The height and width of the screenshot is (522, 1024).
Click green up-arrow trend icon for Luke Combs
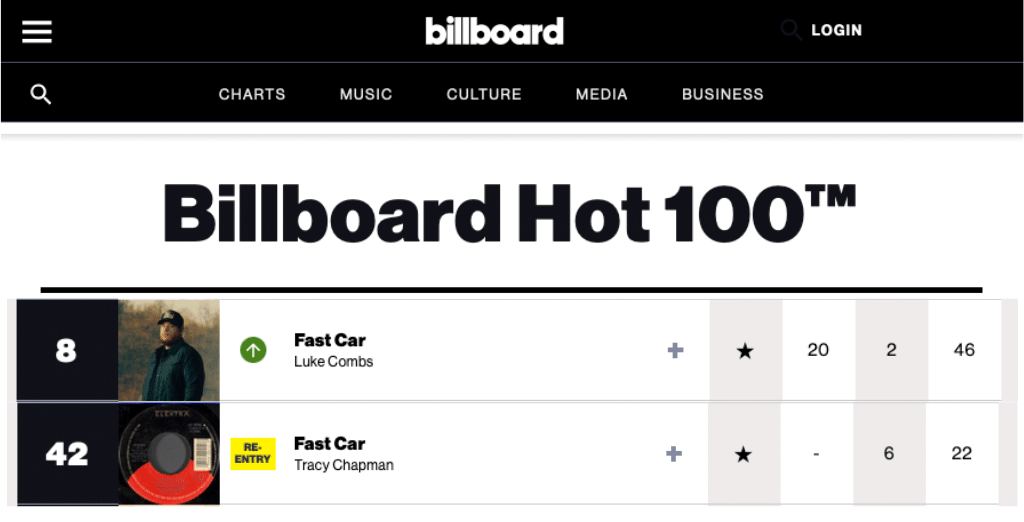[253, 350]
